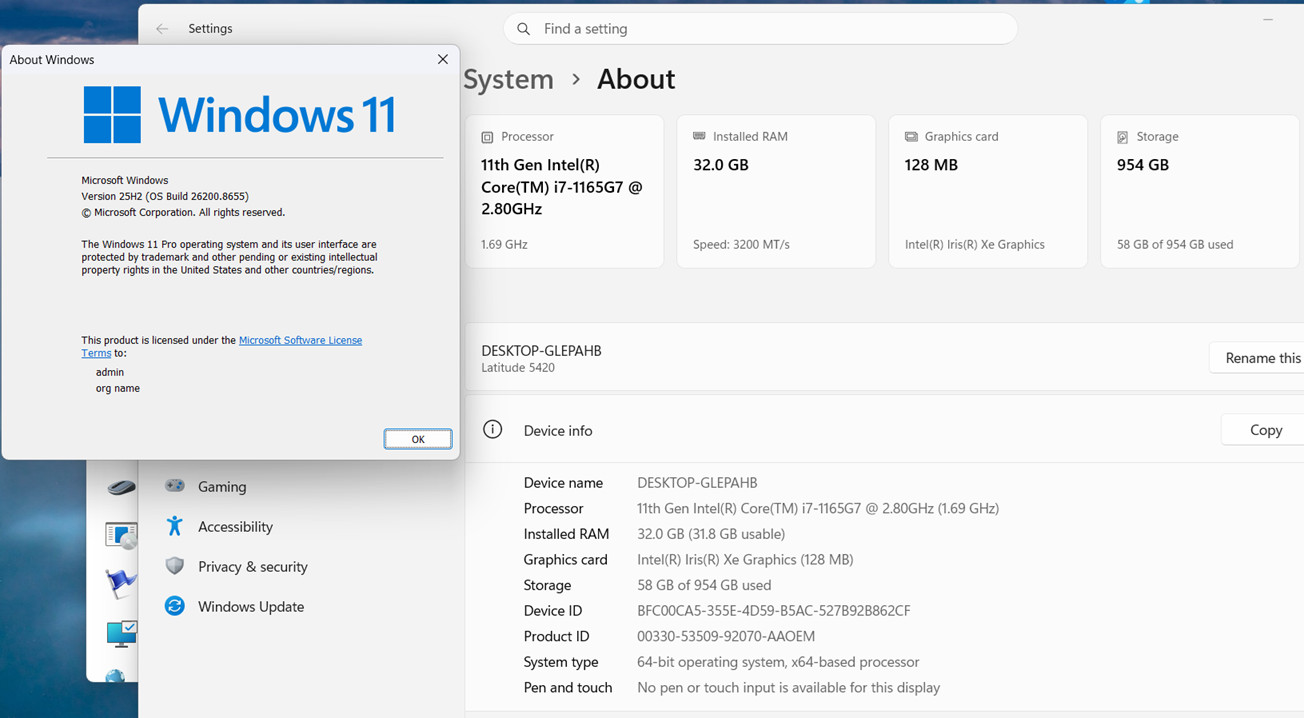Click '954 GB' on the Storage card
This screenshot has width=1304, height=718.
coord(1143,165)
